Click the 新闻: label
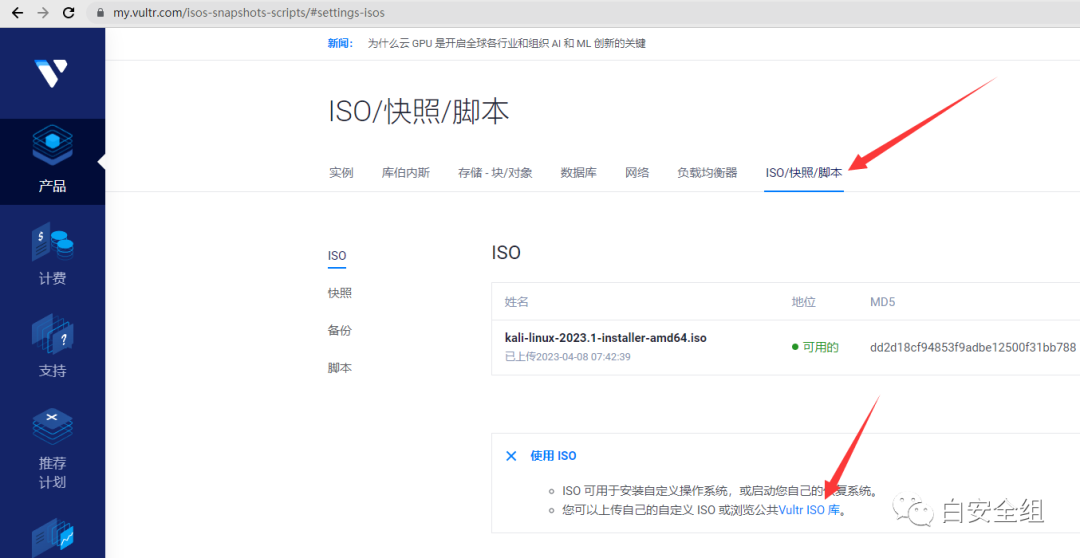Viewport: 1080px width, 558px height. click(340, 43)
